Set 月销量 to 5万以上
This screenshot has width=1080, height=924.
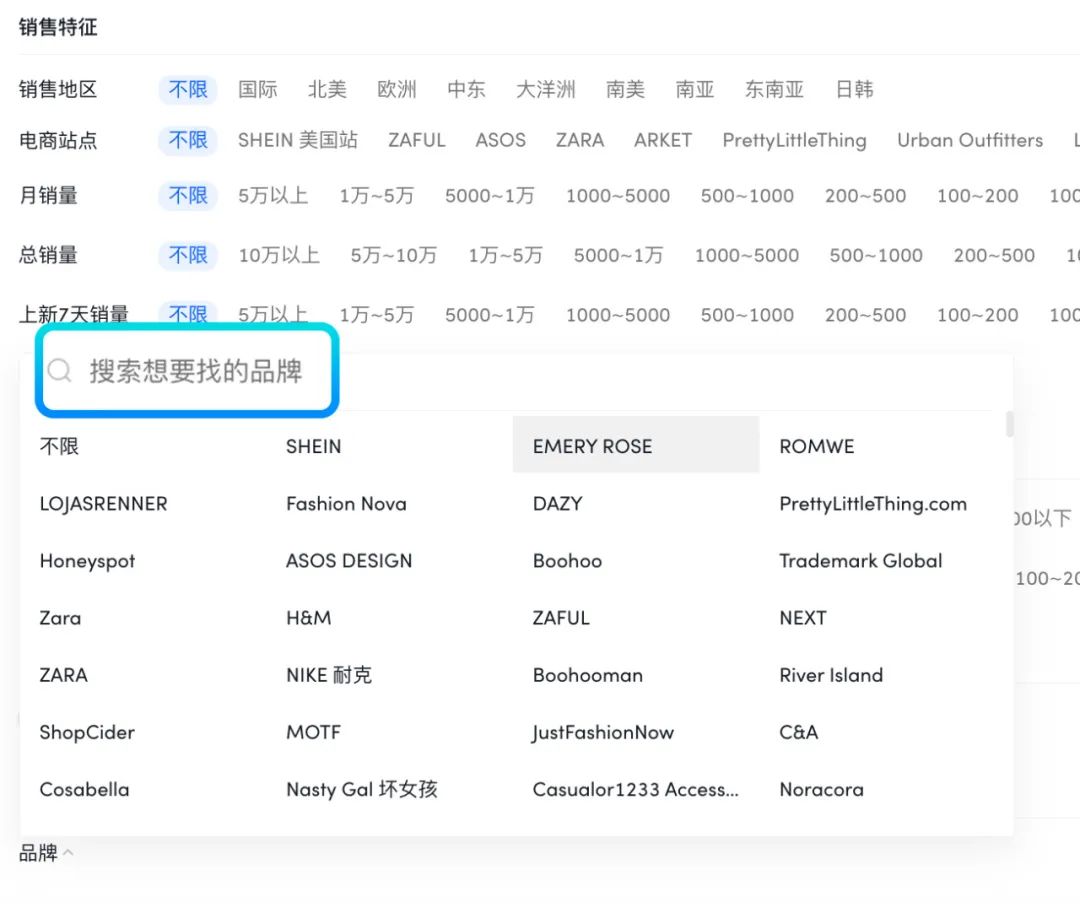pyautogui.click(x=273, y=196)
